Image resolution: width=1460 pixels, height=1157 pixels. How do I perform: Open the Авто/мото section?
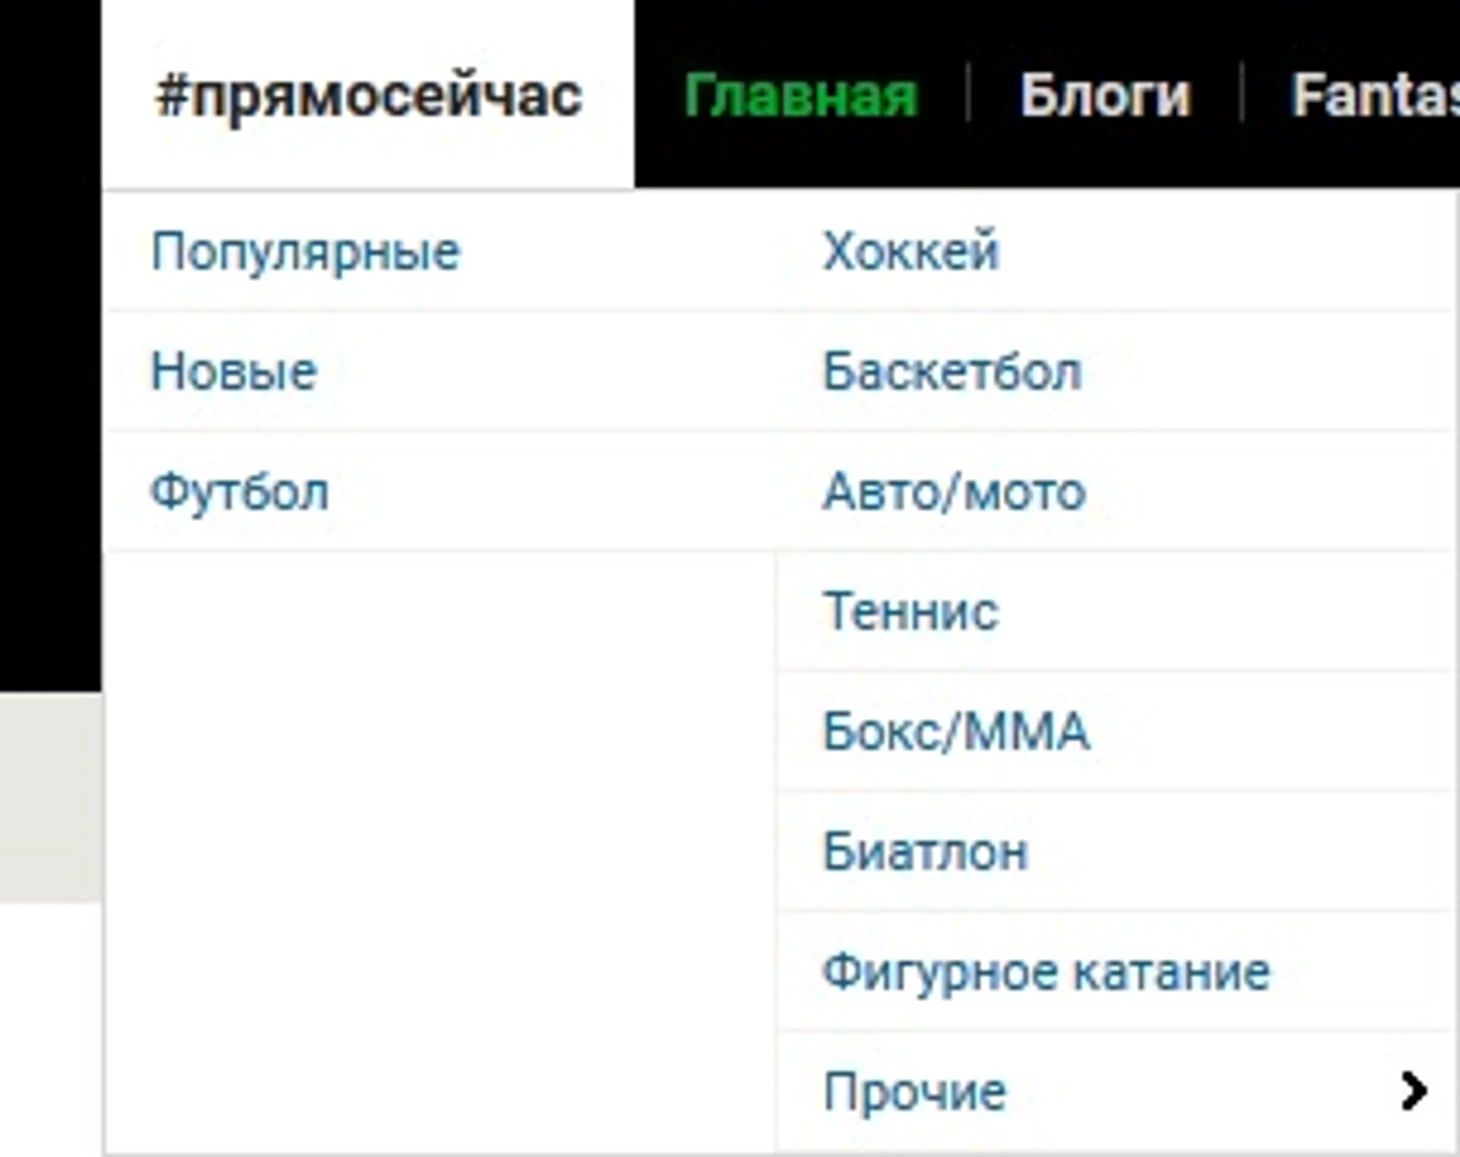[x=954, y=491]
